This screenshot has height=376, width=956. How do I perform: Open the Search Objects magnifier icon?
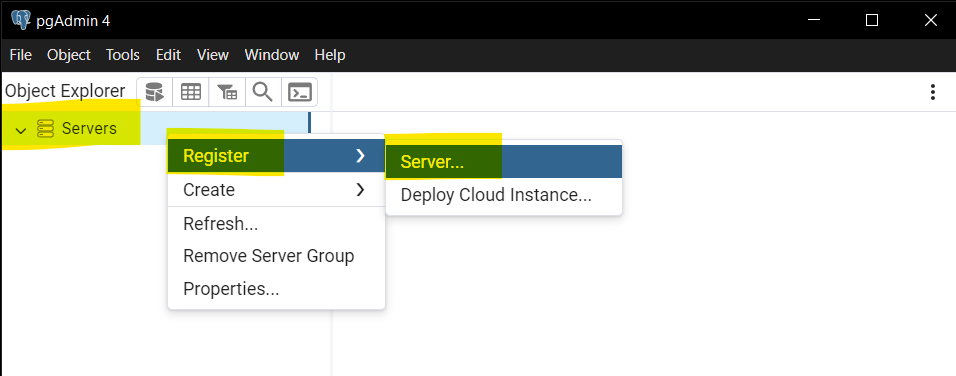click(263, 92)
